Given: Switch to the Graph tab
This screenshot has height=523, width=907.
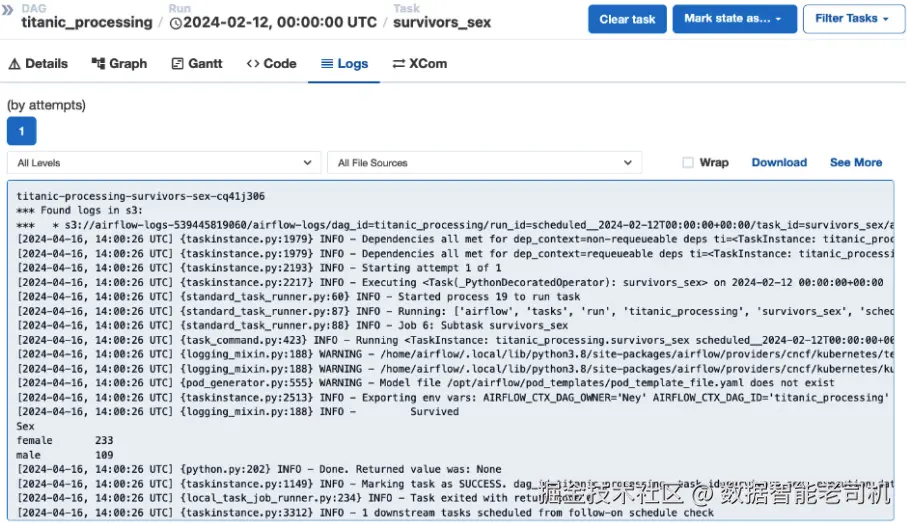Looking at the screenshot, I should 119,64.
